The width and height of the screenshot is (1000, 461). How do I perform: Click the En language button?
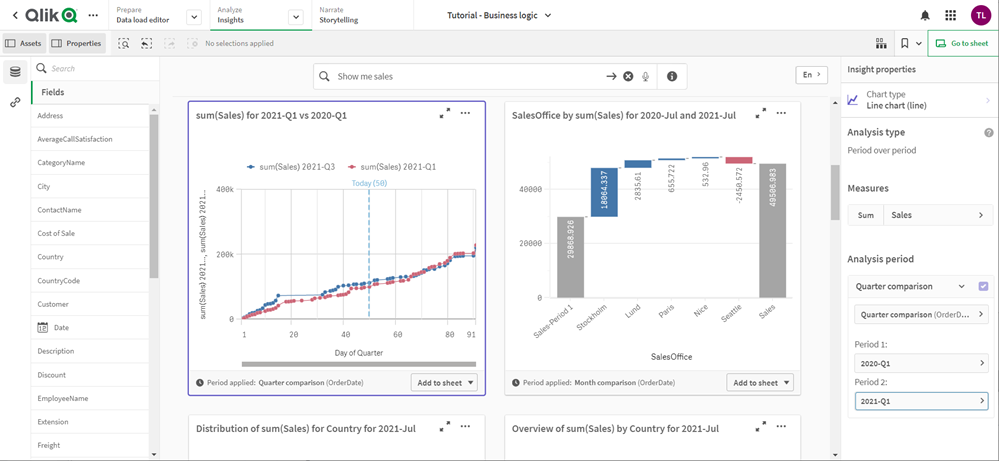[810, 75]
